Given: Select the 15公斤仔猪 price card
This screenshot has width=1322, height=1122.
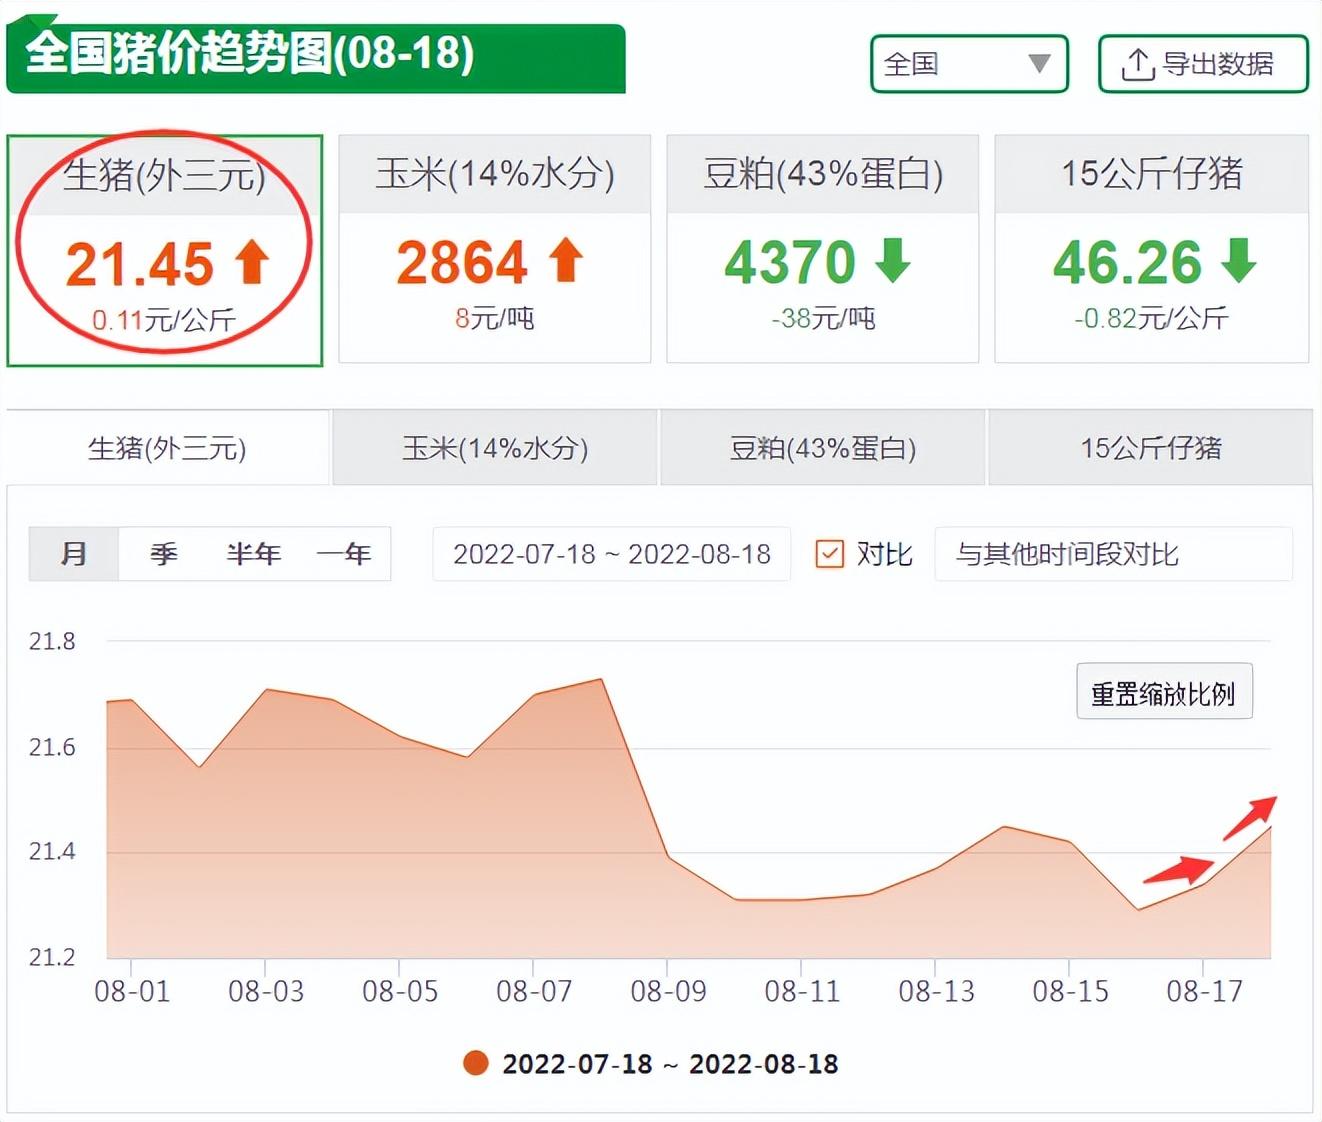Looking at the screenshot, I should (1152, 249).
